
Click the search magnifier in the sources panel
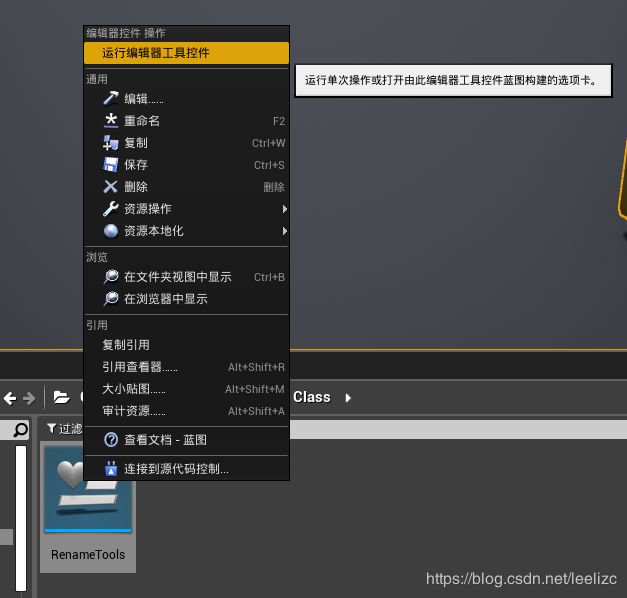pos(20,430)
